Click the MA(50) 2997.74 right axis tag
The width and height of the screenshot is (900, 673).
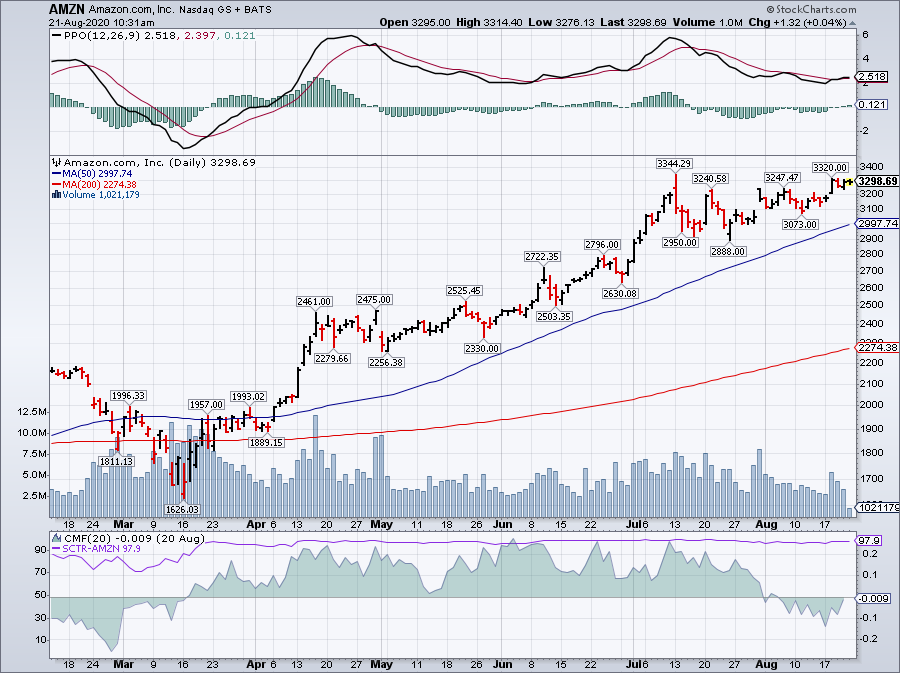click(876, 224)
